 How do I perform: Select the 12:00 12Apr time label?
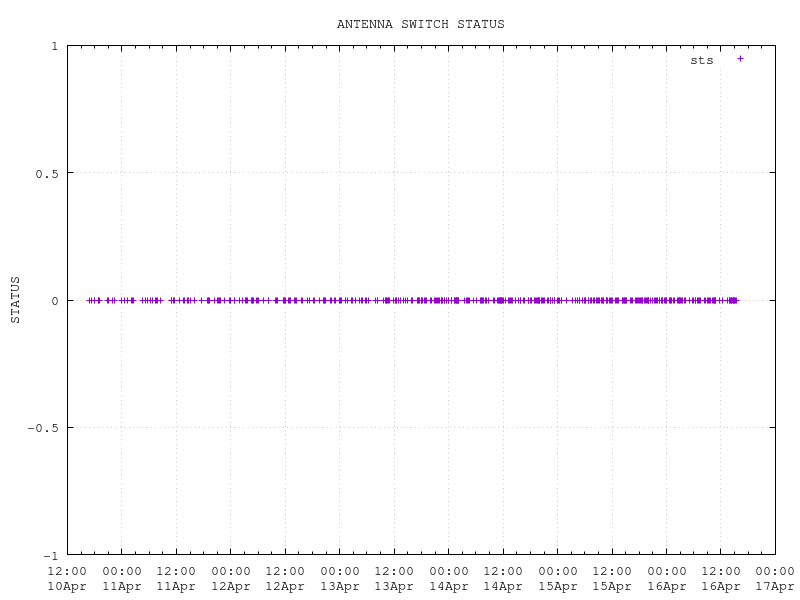pyautogui.click(x=285, y=578)
